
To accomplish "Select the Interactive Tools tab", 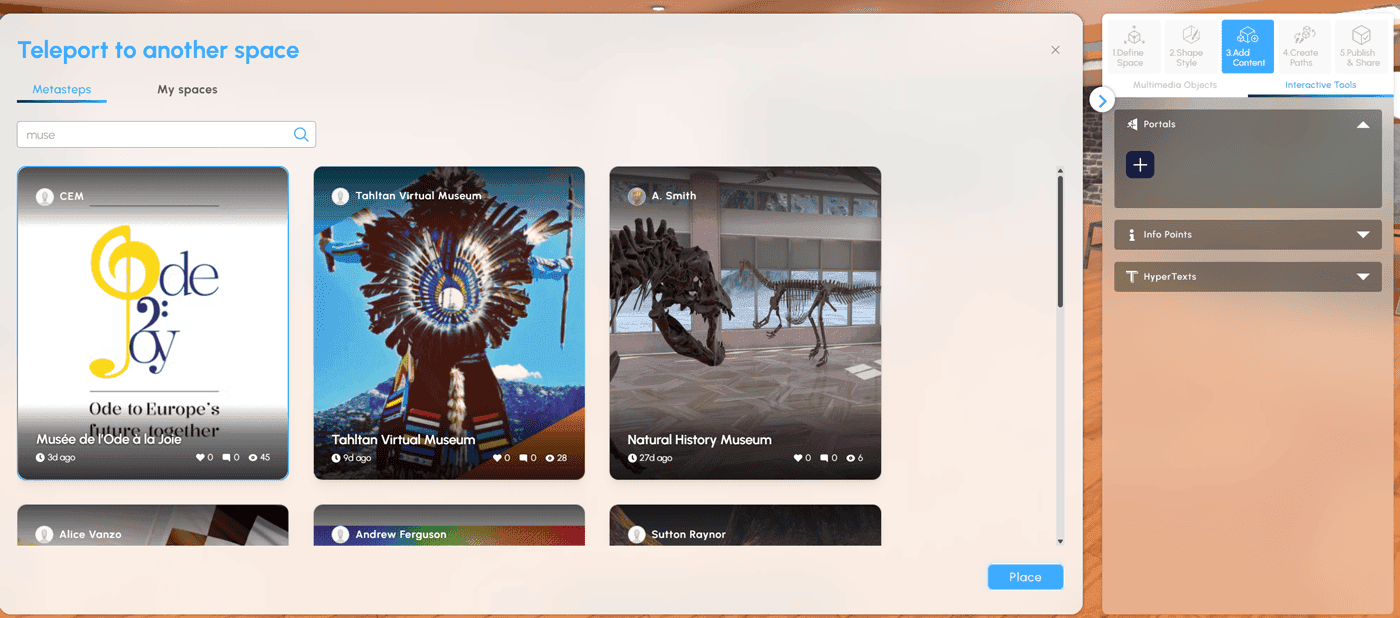I will click(x=1320, y=85).
